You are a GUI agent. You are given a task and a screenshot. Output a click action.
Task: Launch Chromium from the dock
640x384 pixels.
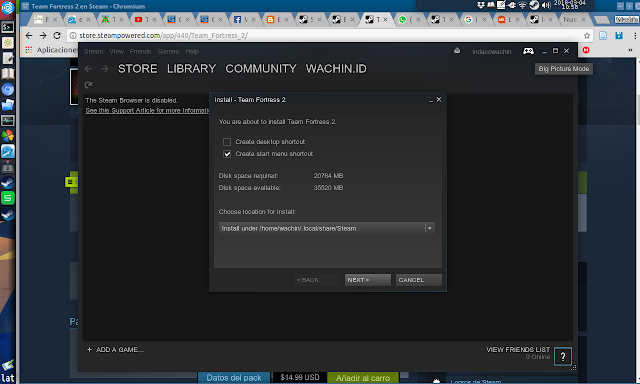(x=7, y=89)
